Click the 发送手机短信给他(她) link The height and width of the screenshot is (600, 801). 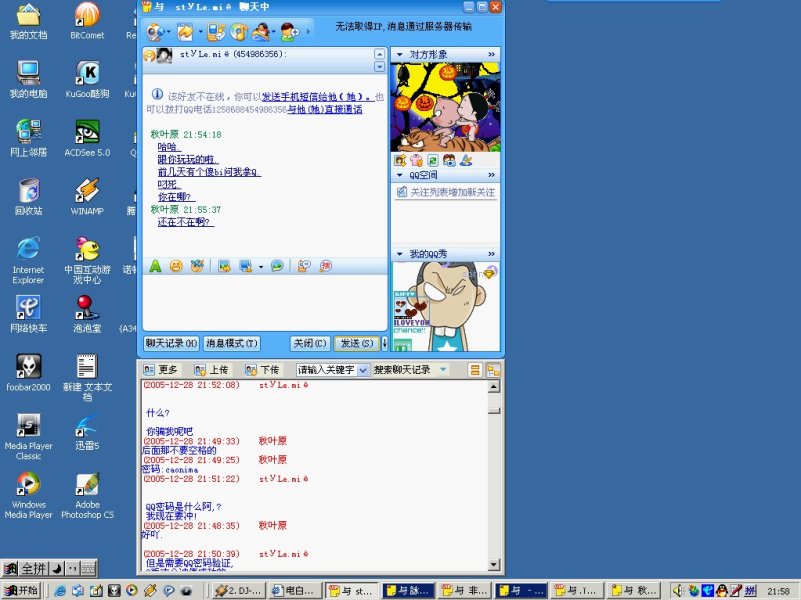click(318, 98)
